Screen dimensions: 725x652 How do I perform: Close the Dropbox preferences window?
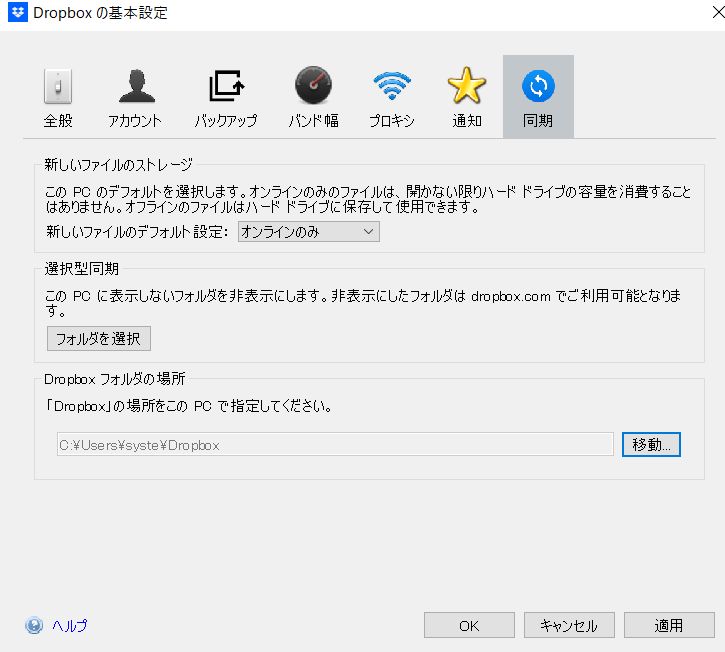pos(718,12)
